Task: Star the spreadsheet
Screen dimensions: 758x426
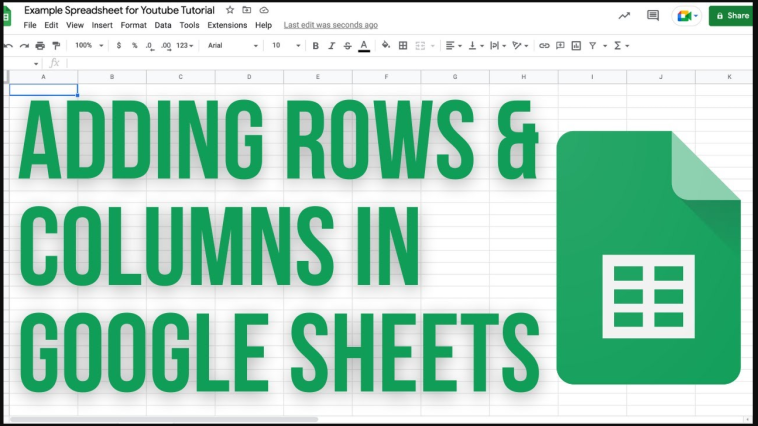Action: pyautogui.click(x=230, y=10)
